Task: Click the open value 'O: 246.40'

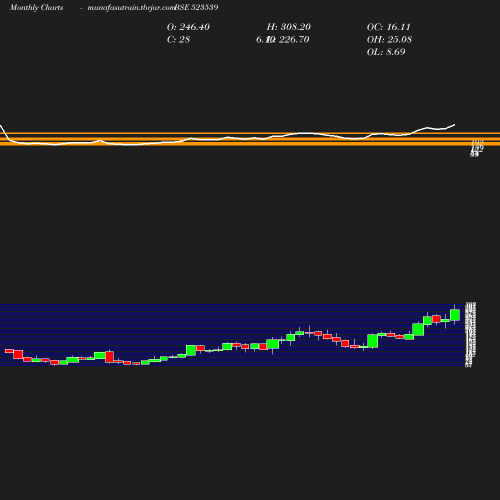Action: point(188,27)
